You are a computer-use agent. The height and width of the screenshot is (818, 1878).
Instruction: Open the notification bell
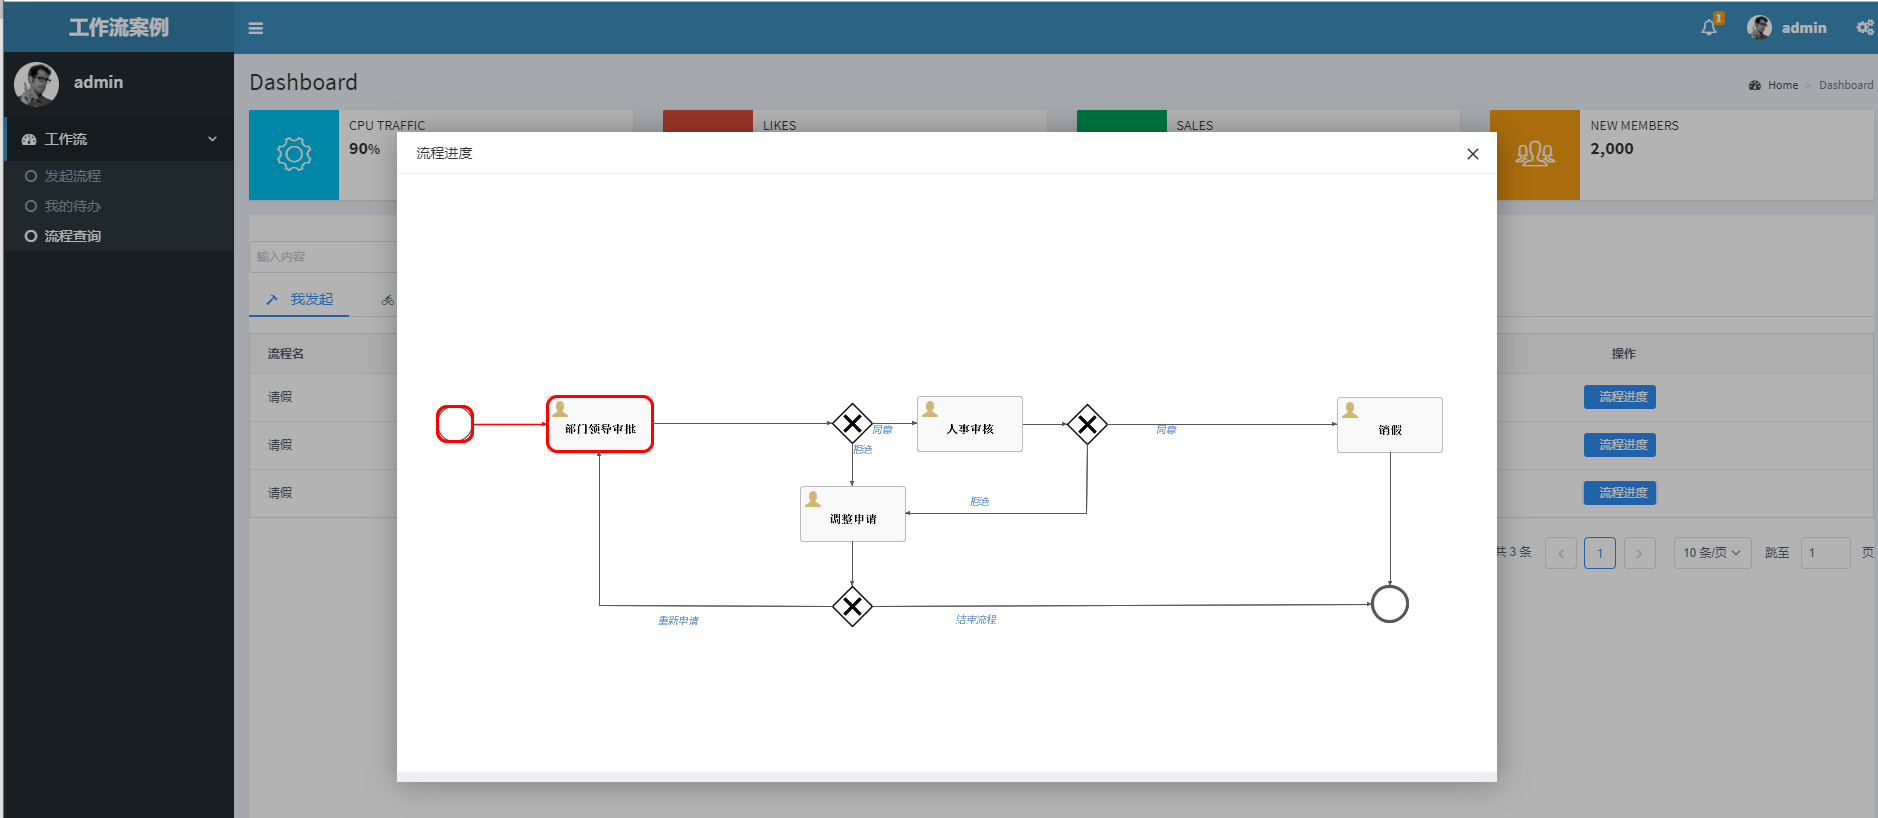1709,27
